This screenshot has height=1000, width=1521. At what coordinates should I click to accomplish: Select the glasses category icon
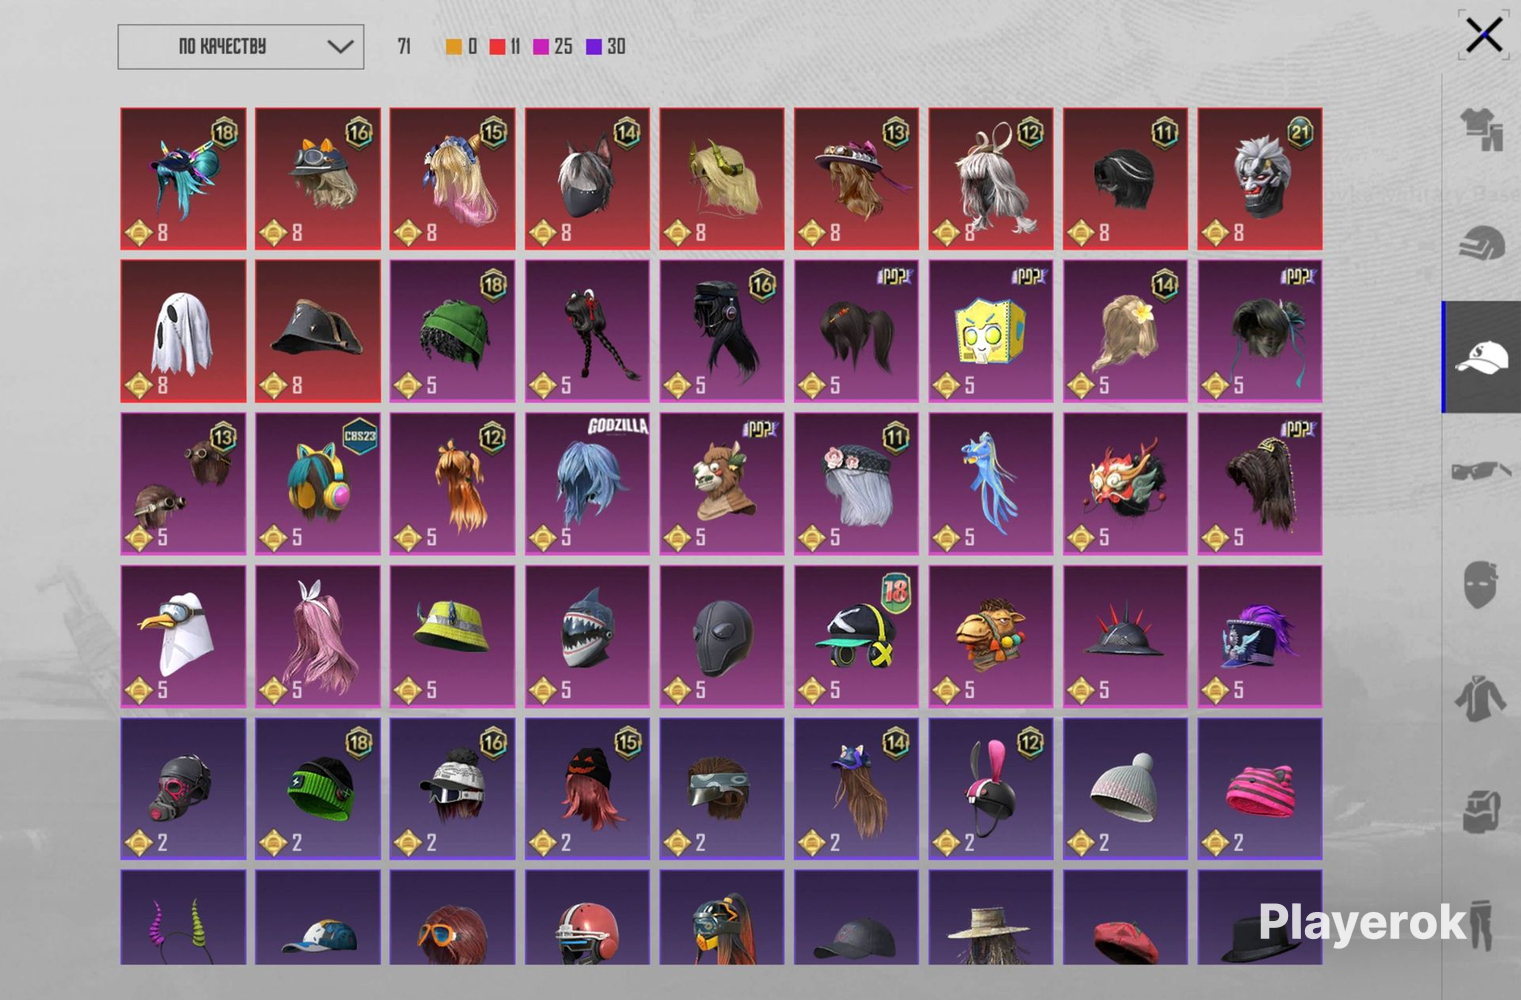(1482, 470)
